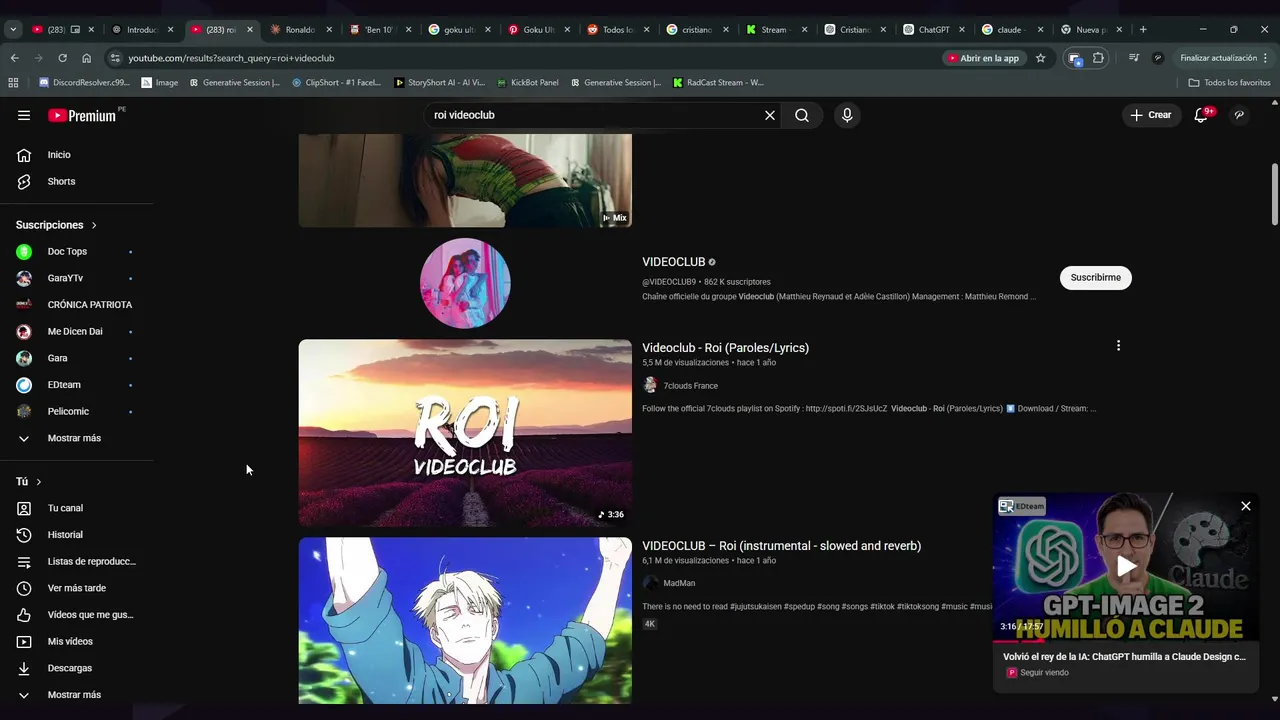
Task: Click the Suscribirme button for VIDEOCLUB
Action: tap(1095, 277)
